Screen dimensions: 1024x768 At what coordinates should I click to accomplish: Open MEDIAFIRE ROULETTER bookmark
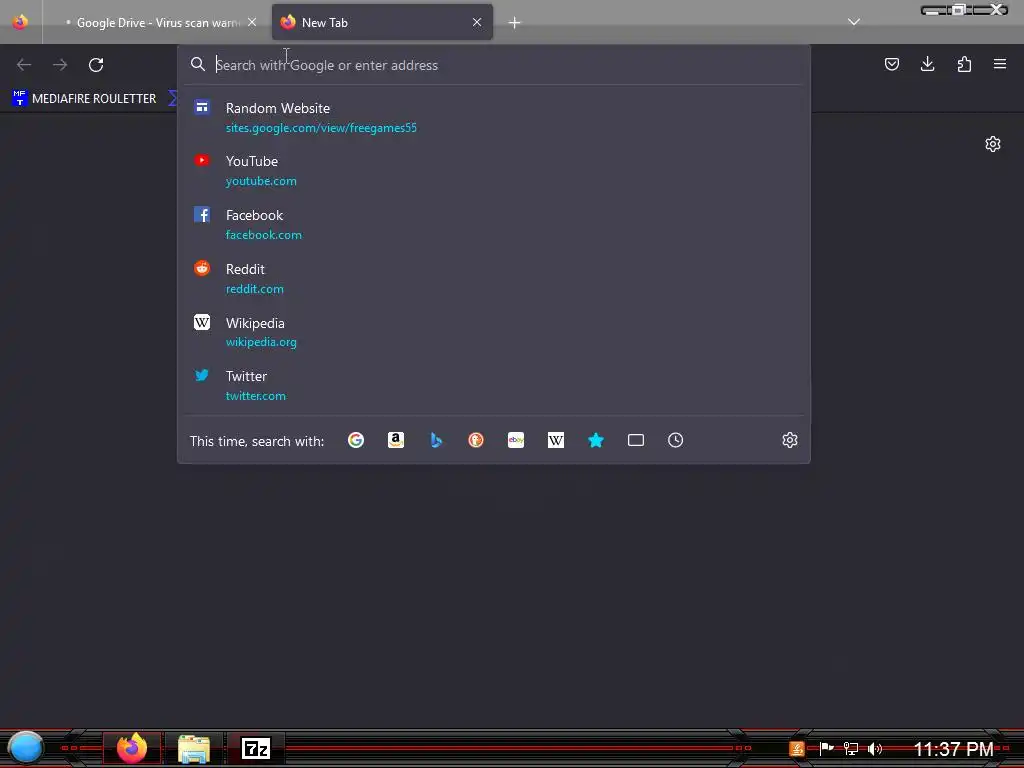(x=84, y=99)
